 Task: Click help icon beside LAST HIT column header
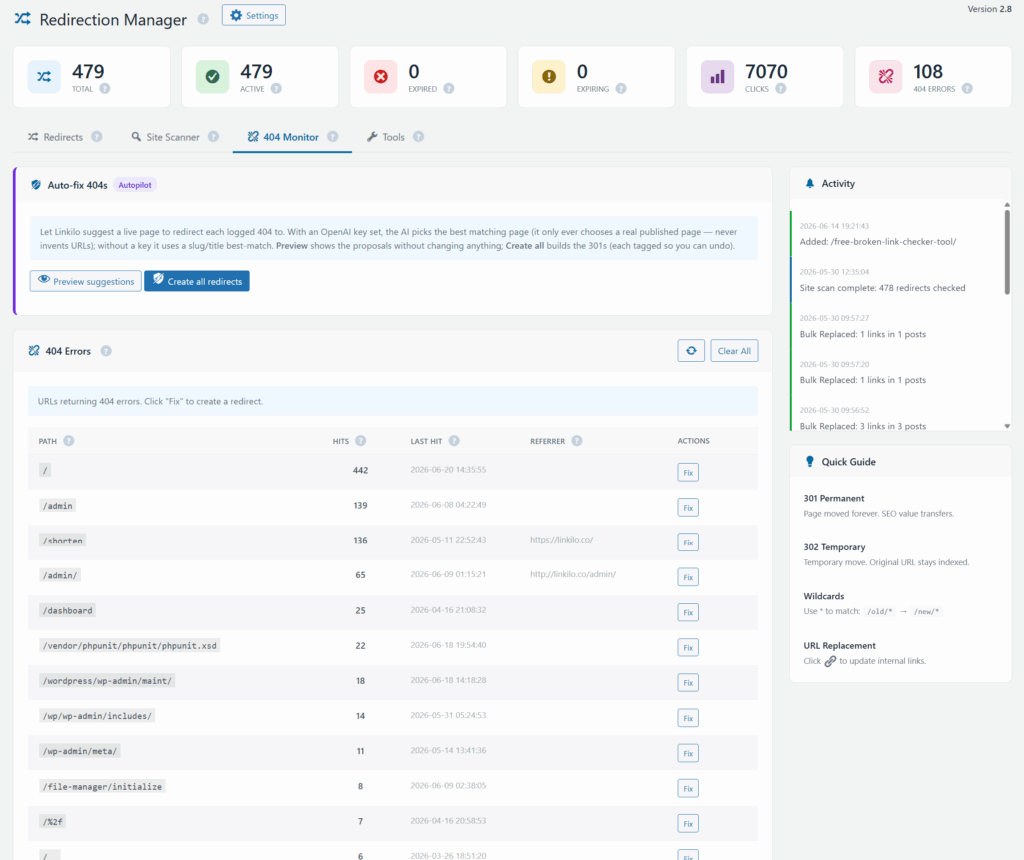(x=454, y=441)
